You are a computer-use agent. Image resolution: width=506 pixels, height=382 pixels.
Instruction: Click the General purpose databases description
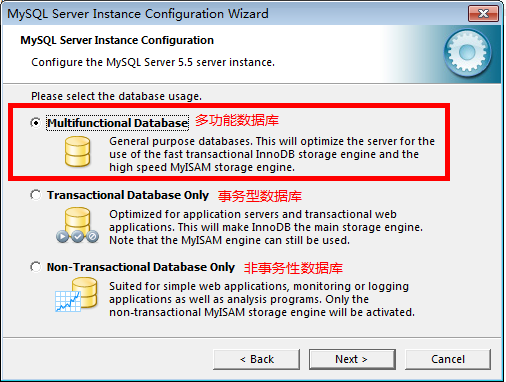272,154
